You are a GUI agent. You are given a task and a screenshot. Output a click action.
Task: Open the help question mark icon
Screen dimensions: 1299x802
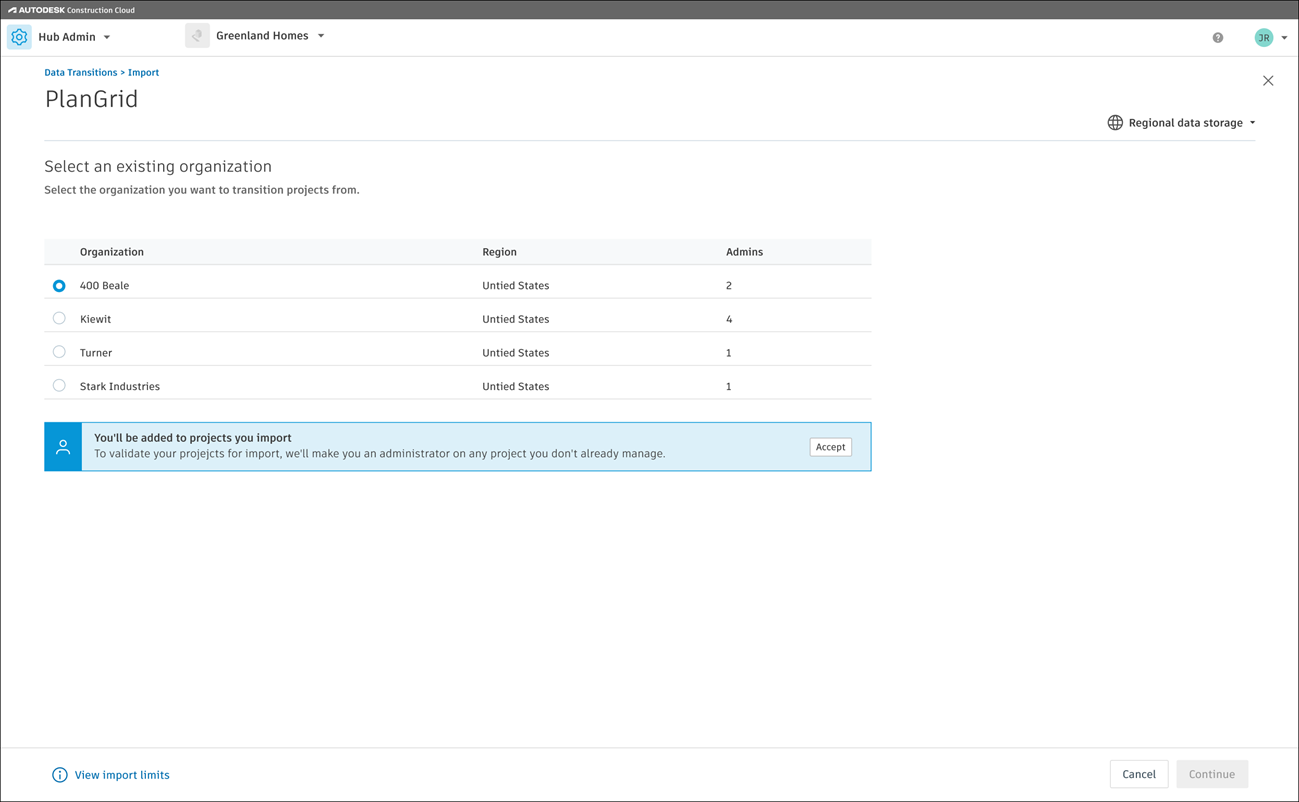tap(1218, 38)
